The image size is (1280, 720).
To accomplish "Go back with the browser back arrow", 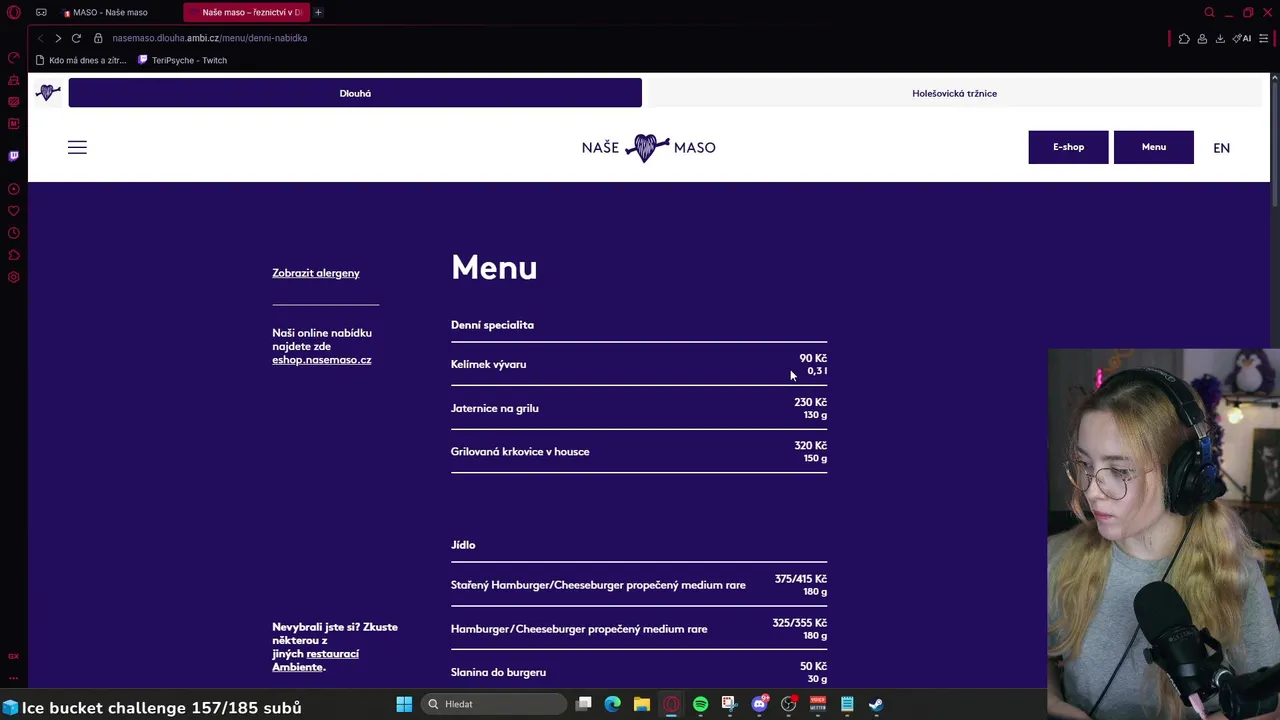I will tap(40, 38).
